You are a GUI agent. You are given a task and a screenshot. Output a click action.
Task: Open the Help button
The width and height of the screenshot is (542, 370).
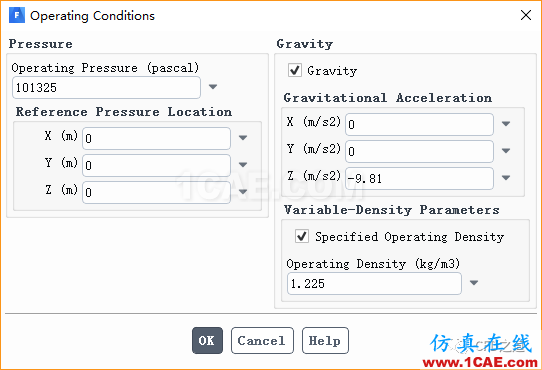pos(325,341)
